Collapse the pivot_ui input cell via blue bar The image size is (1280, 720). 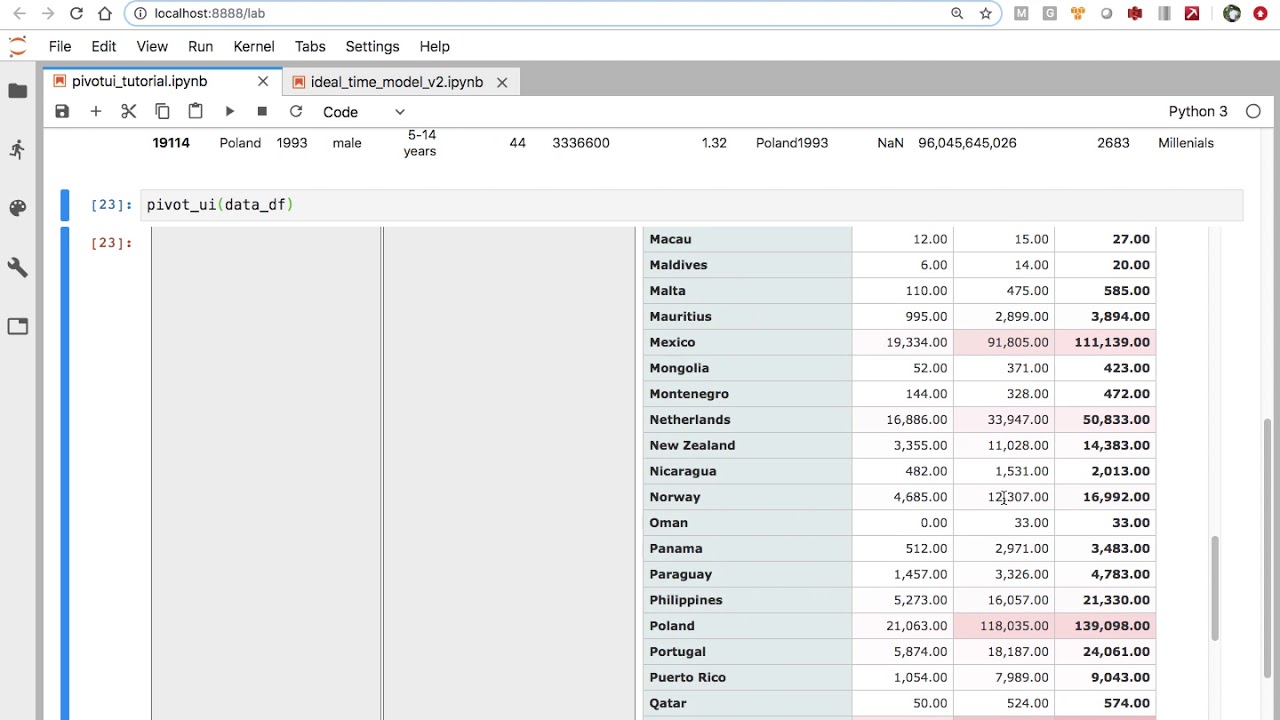click(x=65, y=205)
